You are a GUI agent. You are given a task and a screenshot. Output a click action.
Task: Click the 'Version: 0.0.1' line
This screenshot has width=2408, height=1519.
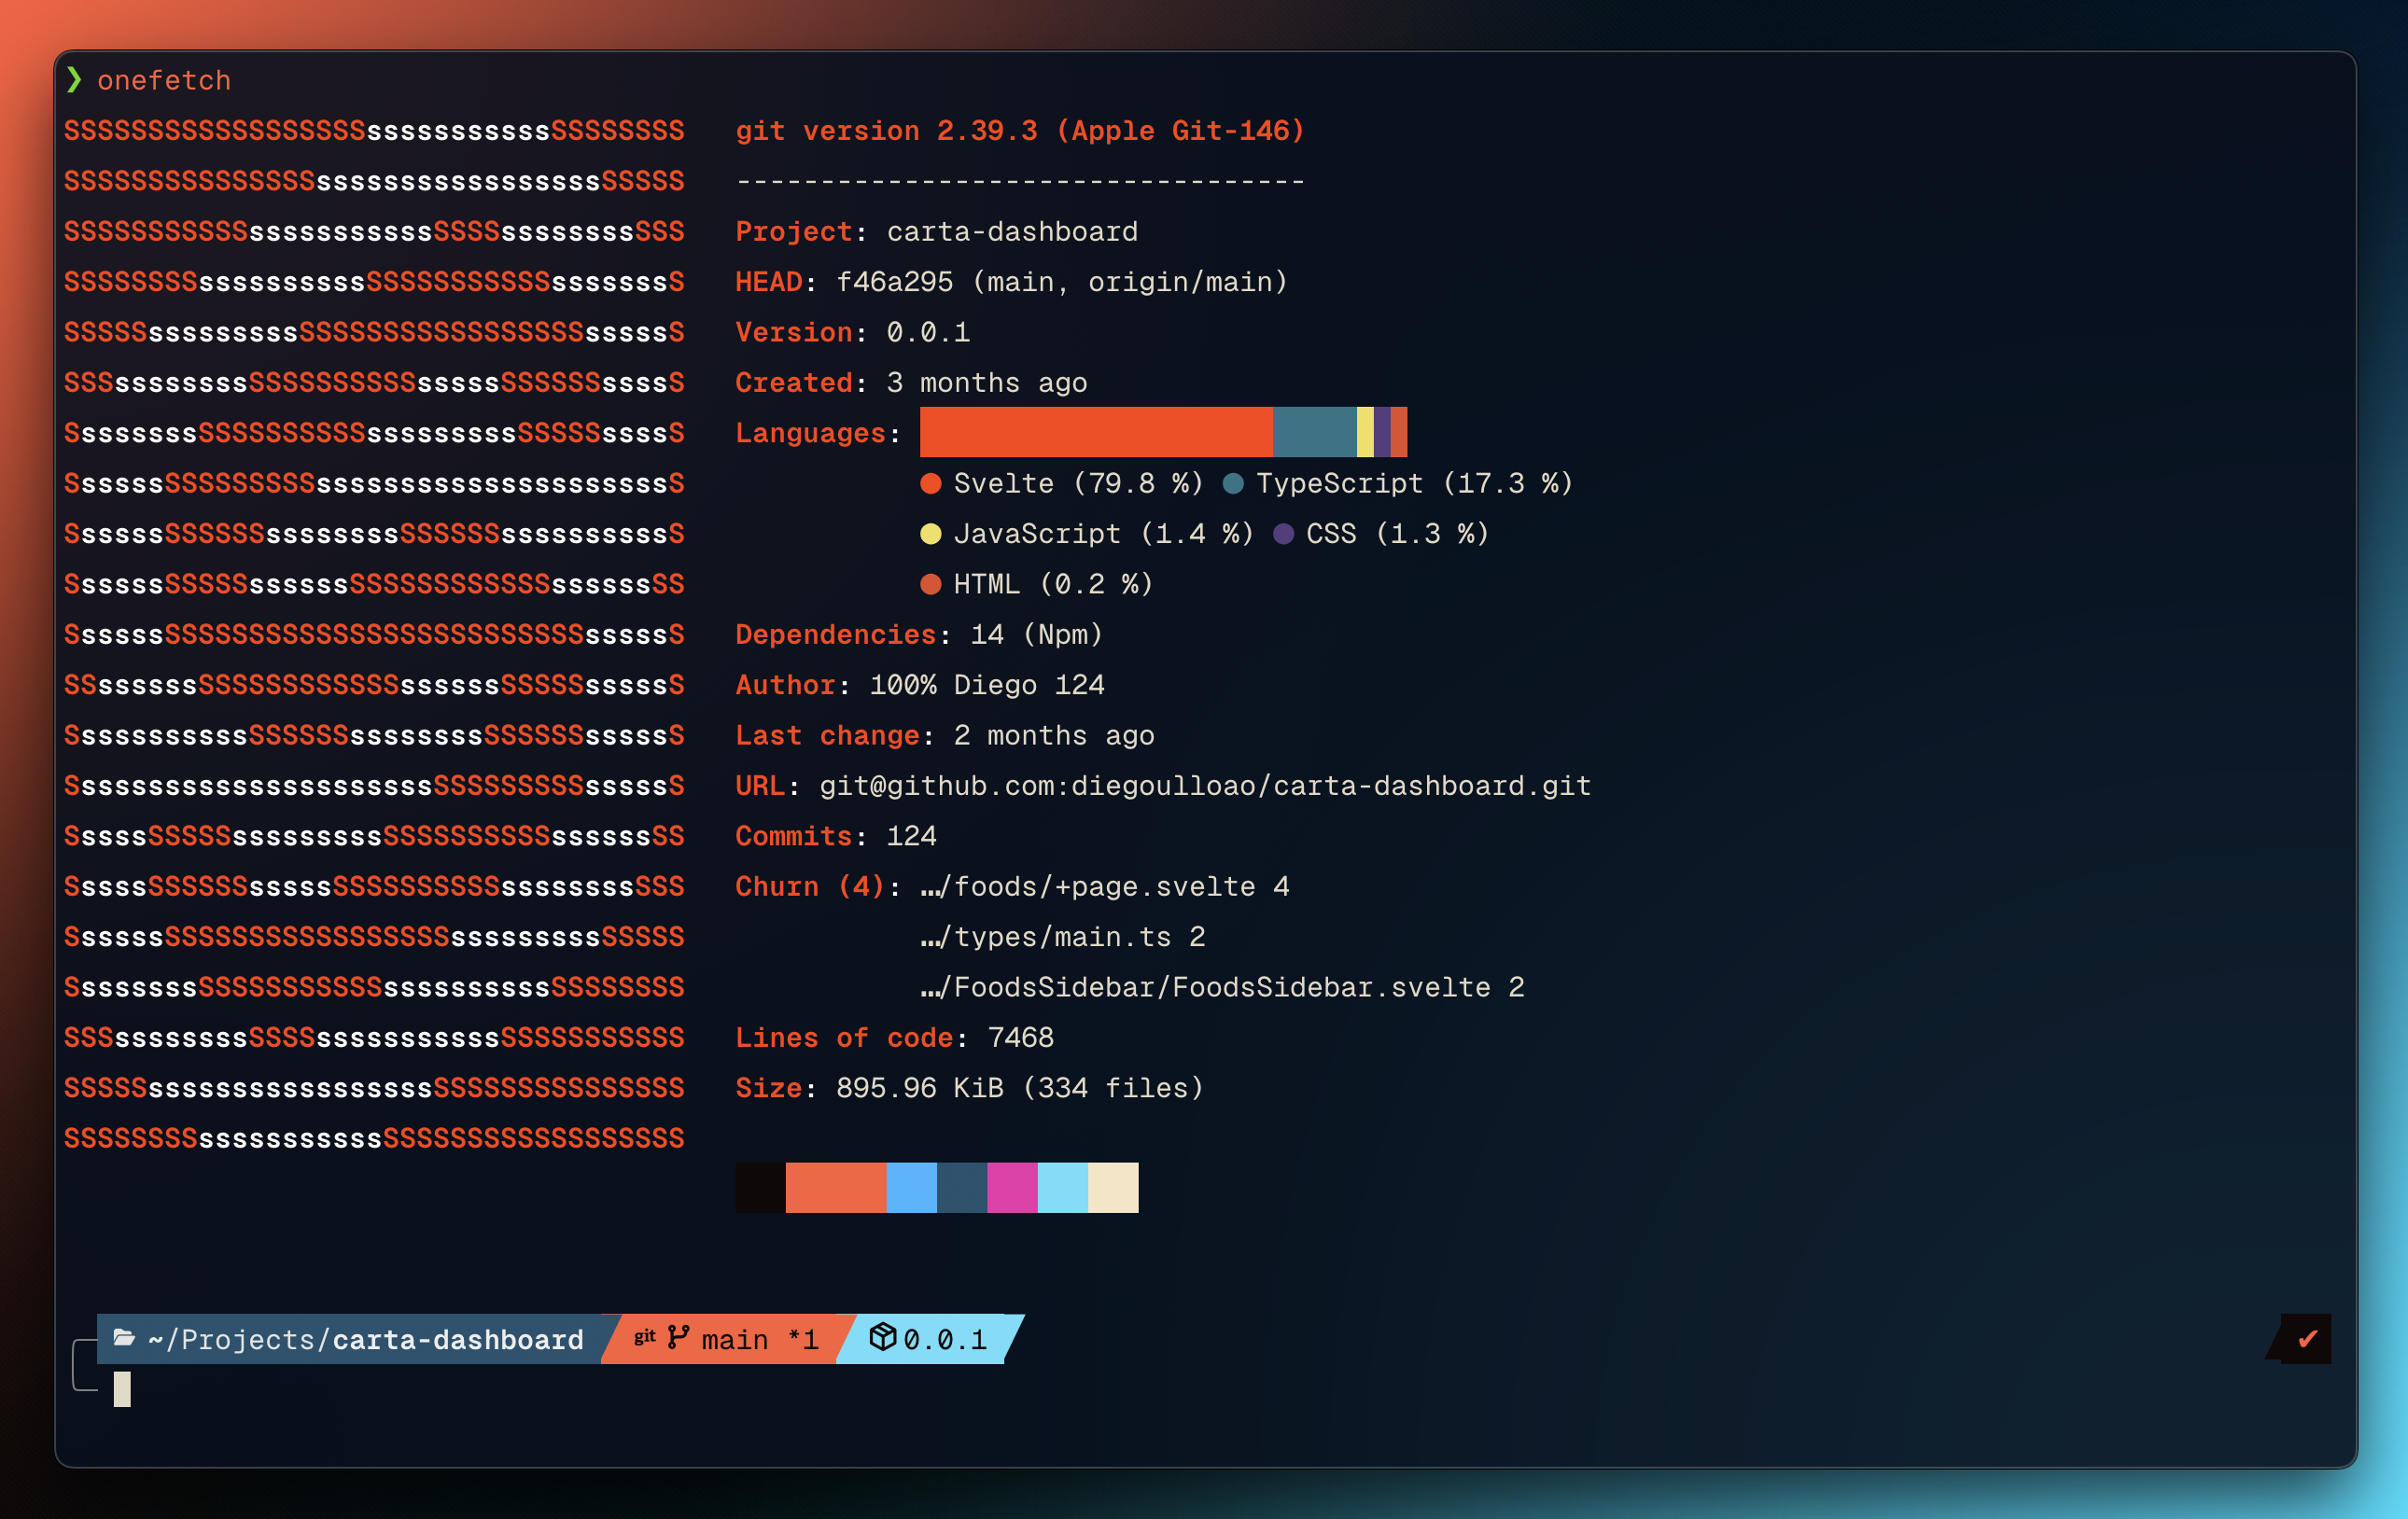[x=853, y=333]
